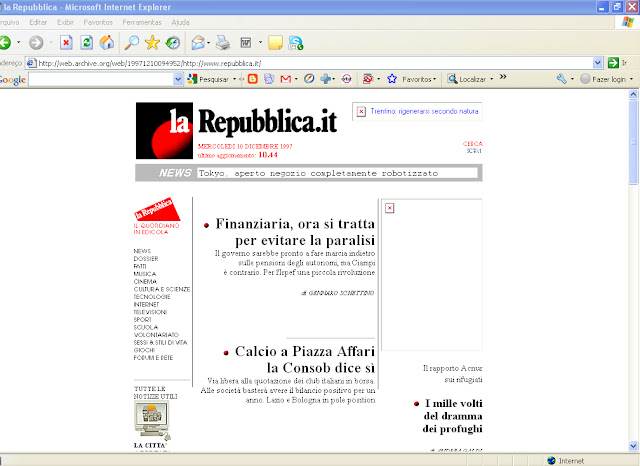Click the Internet zone status bar indicator
Image resolution: width=640 pixels, height=466 pixels.
click(x=566, y=461)
